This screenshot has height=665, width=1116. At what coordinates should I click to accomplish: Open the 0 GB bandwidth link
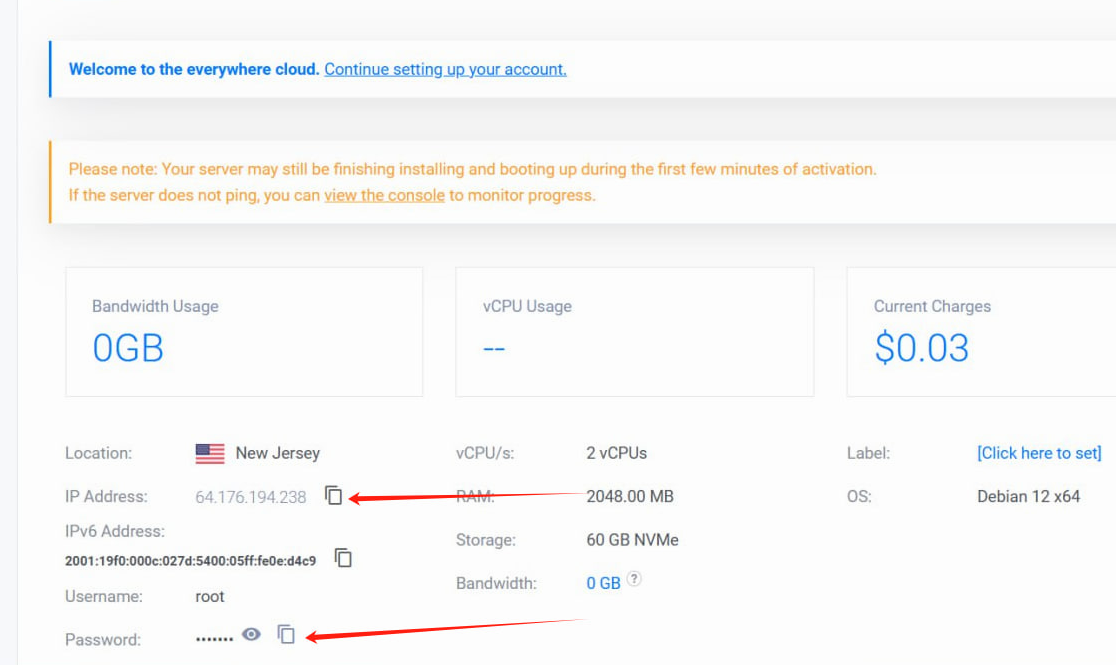pyautogui.click(x=603, y=583)
